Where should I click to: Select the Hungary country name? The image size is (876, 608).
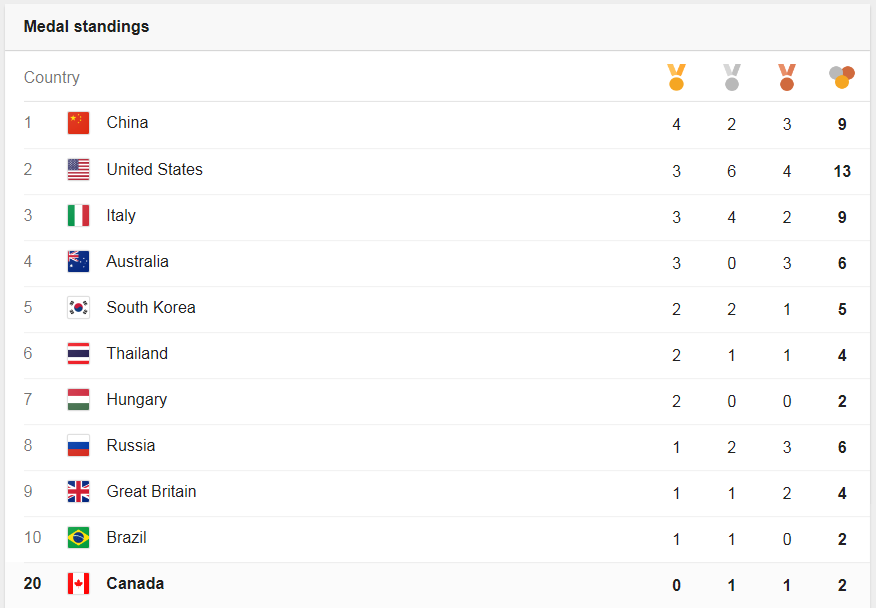tap(137, 400)
